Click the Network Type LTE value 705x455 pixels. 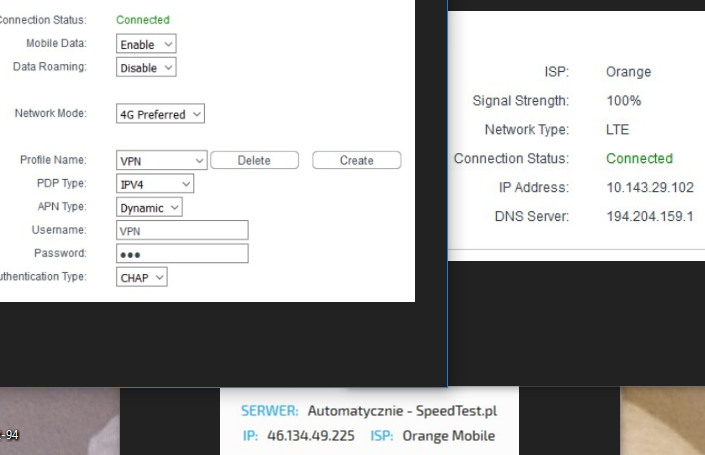tap(617, 130)
